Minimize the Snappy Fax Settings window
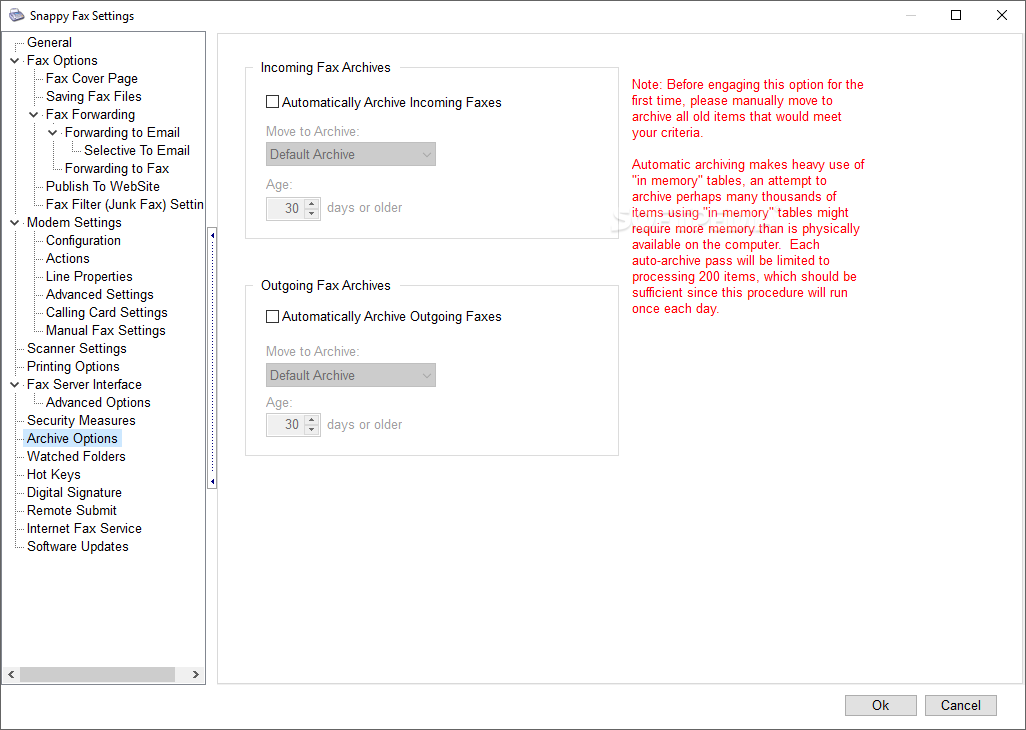 pyautogui.click(x=910, y=15)
